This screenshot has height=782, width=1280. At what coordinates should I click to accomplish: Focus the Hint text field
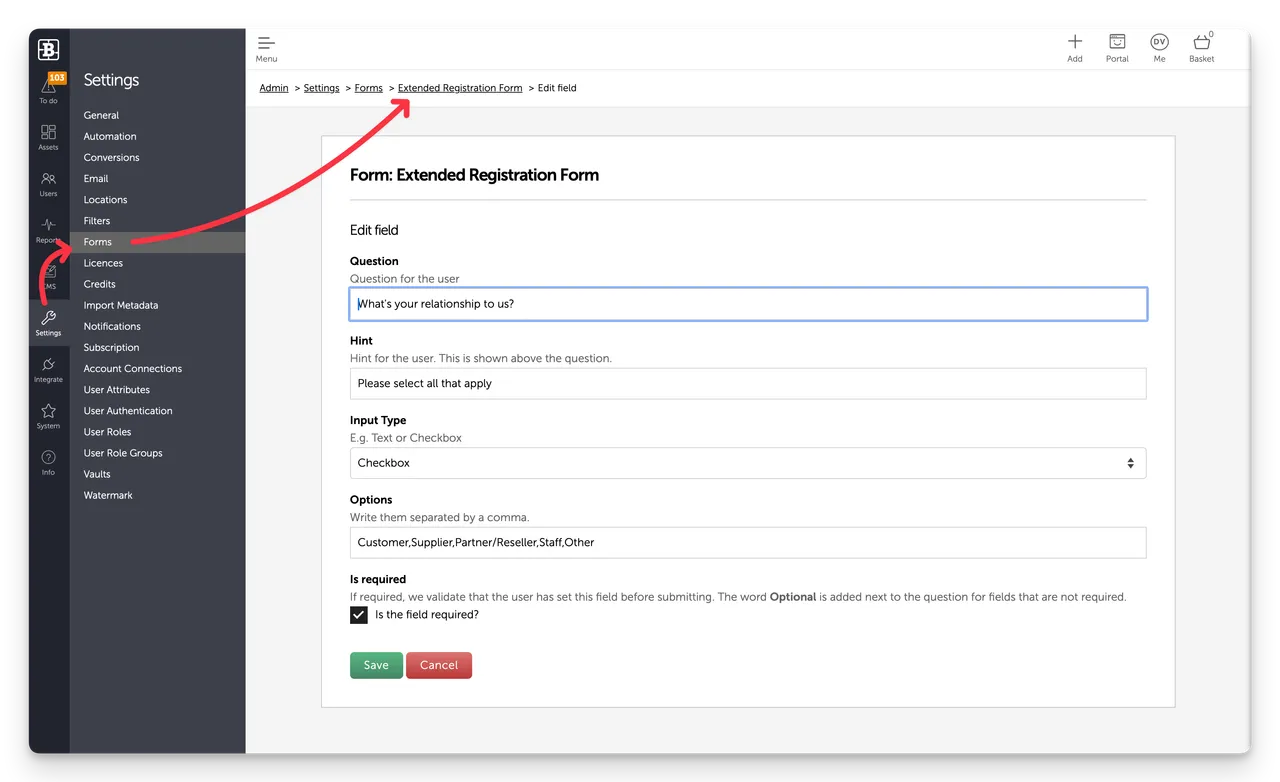(x=748, y=384)
